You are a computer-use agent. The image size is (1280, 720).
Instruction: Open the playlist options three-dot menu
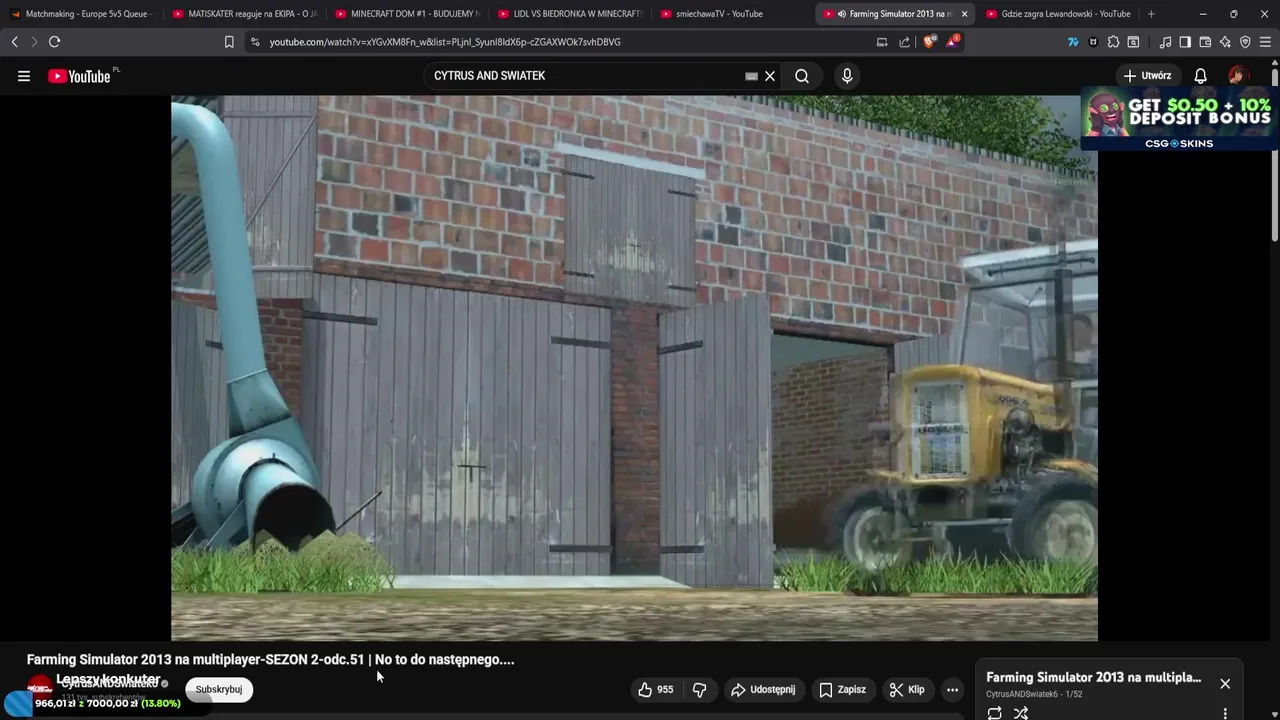pyautogui.click(x=1225, y=713)
